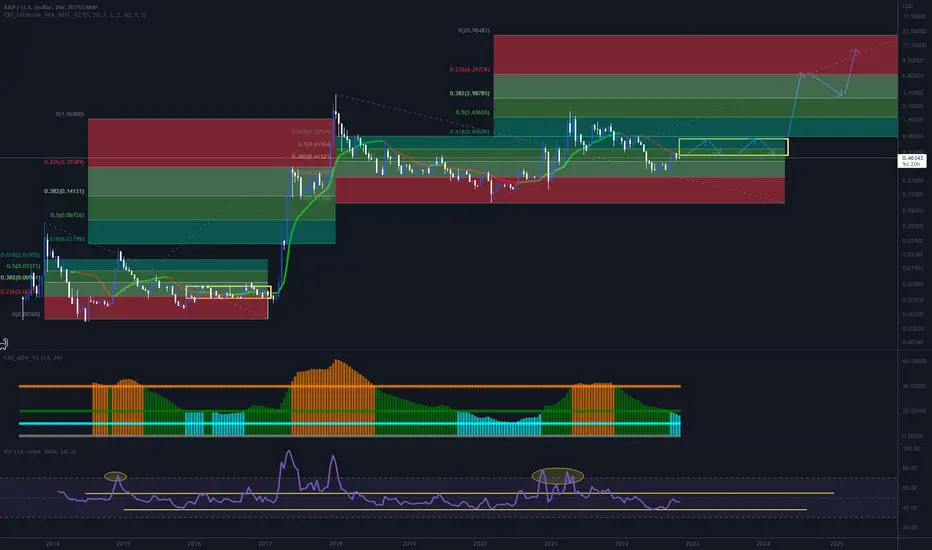This screenshot has height=550, width=932.
Task: Click the 0(20.98483) Fibonacci level label
Action: [474, 30]
